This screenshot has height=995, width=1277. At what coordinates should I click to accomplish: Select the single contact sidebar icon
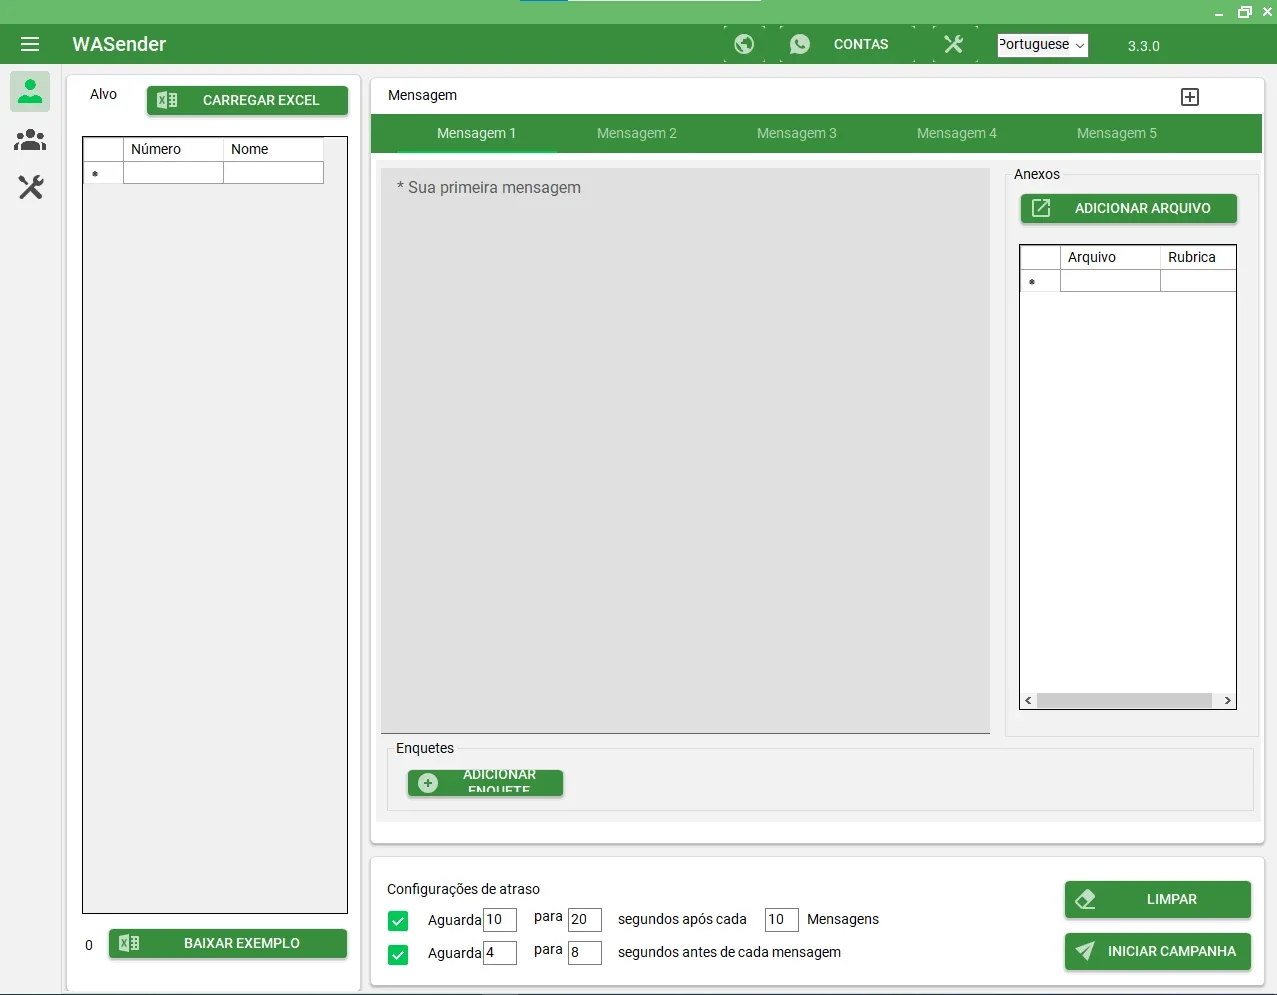tap(30, 92)
